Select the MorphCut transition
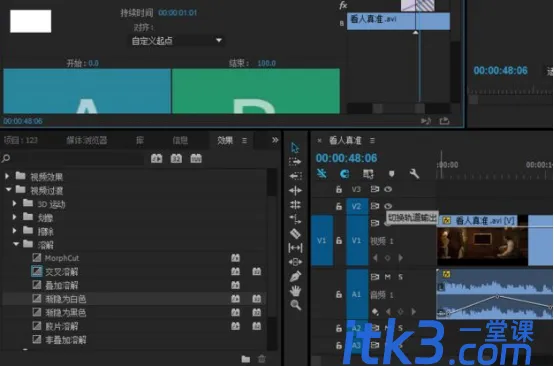Screen dimensions: 554x366 pyautogui.click(x=61, y=258)
